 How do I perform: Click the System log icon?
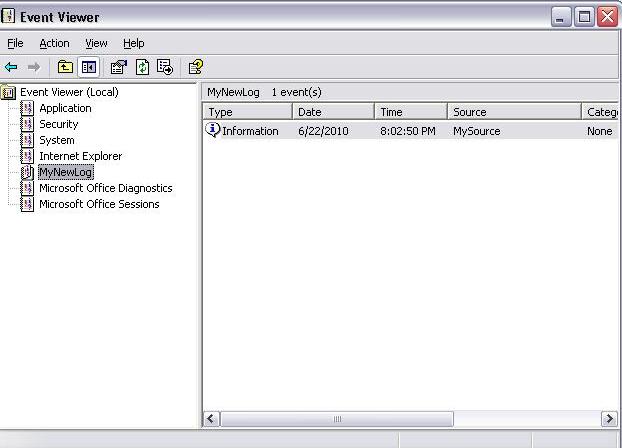click(x=27, y=140)
